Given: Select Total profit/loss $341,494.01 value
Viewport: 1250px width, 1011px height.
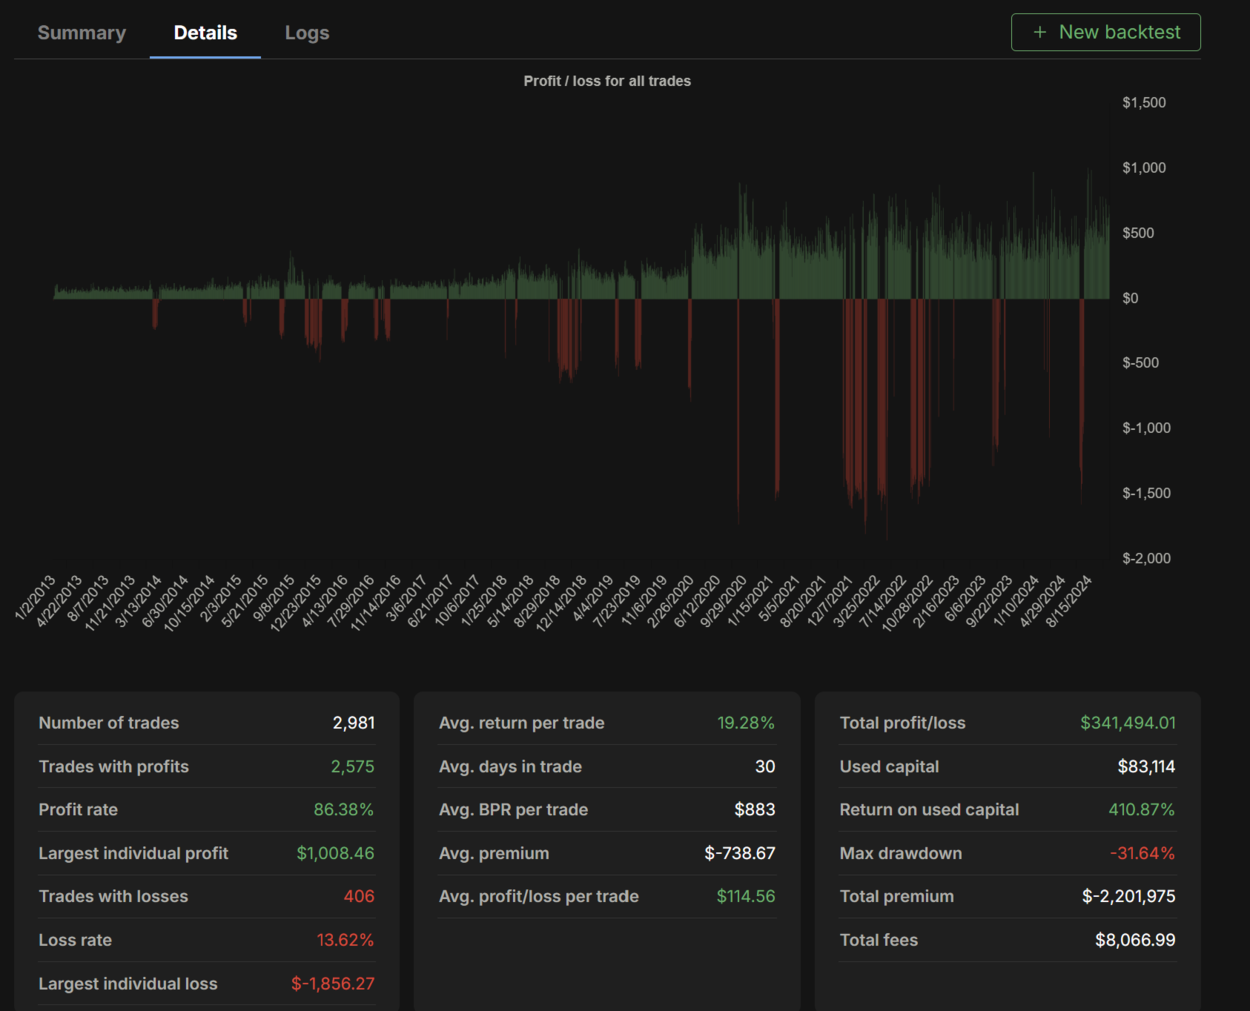Looking at the screenshot, I should click(x=1128, y=723).
